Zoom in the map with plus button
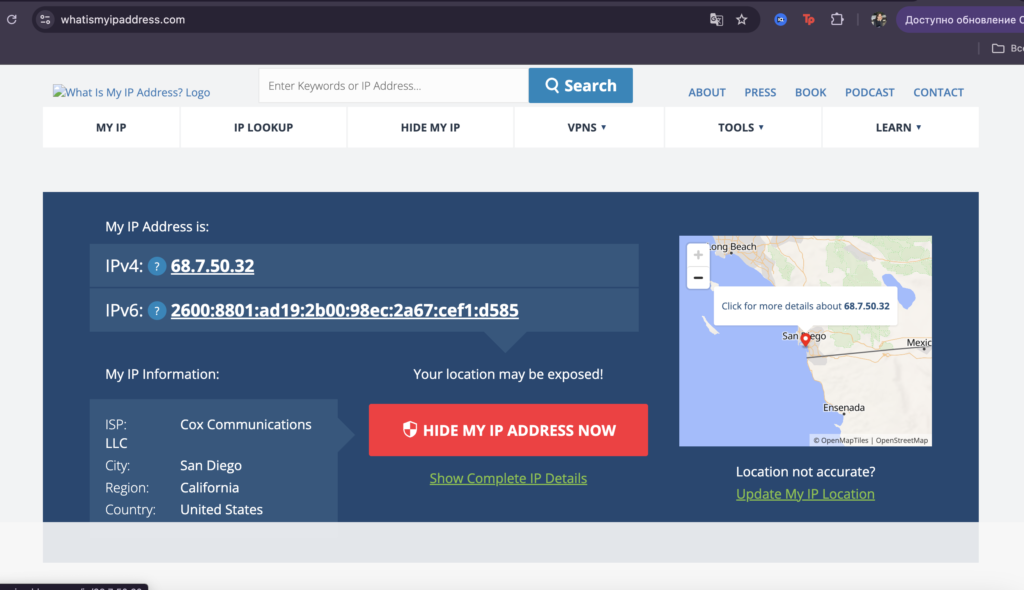 698,255
